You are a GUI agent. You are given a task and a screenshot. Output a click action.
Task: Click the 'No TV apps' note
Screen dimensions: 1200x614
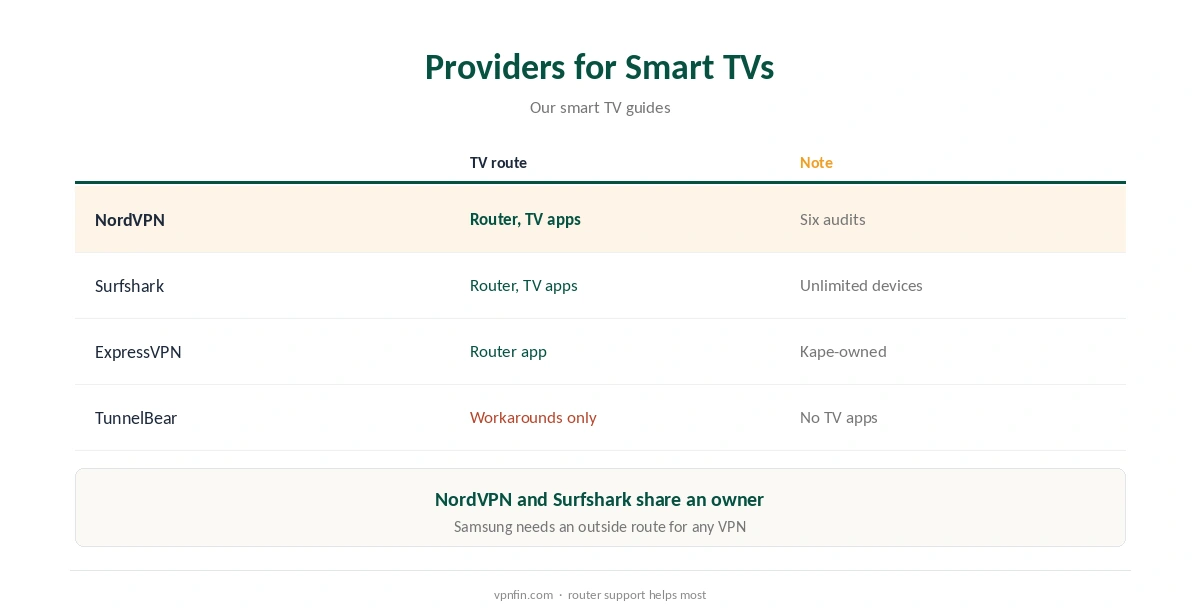[839, 417]
